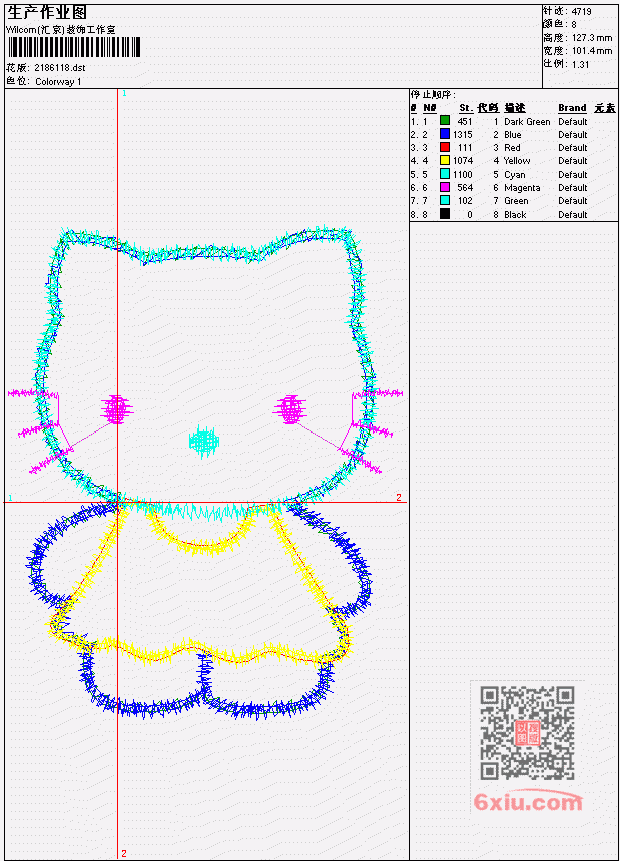Click the cyan nose in the design

(x=204, y=441)
